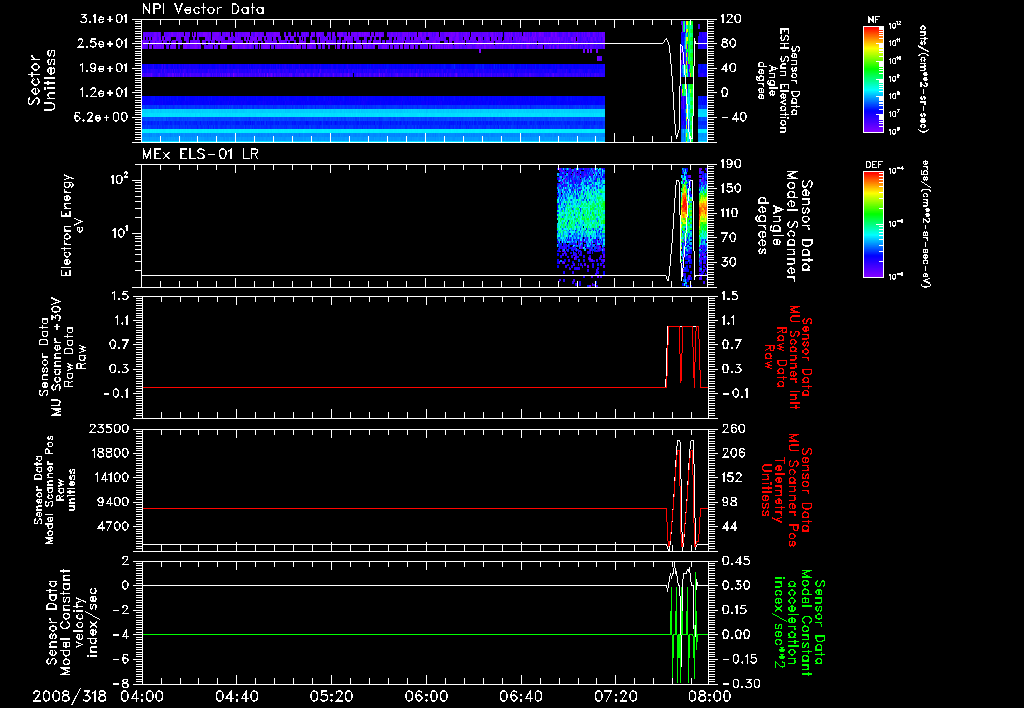
Task: Click the red "MU Scanner Pos Telemetry" label
Action: point(788,490)
